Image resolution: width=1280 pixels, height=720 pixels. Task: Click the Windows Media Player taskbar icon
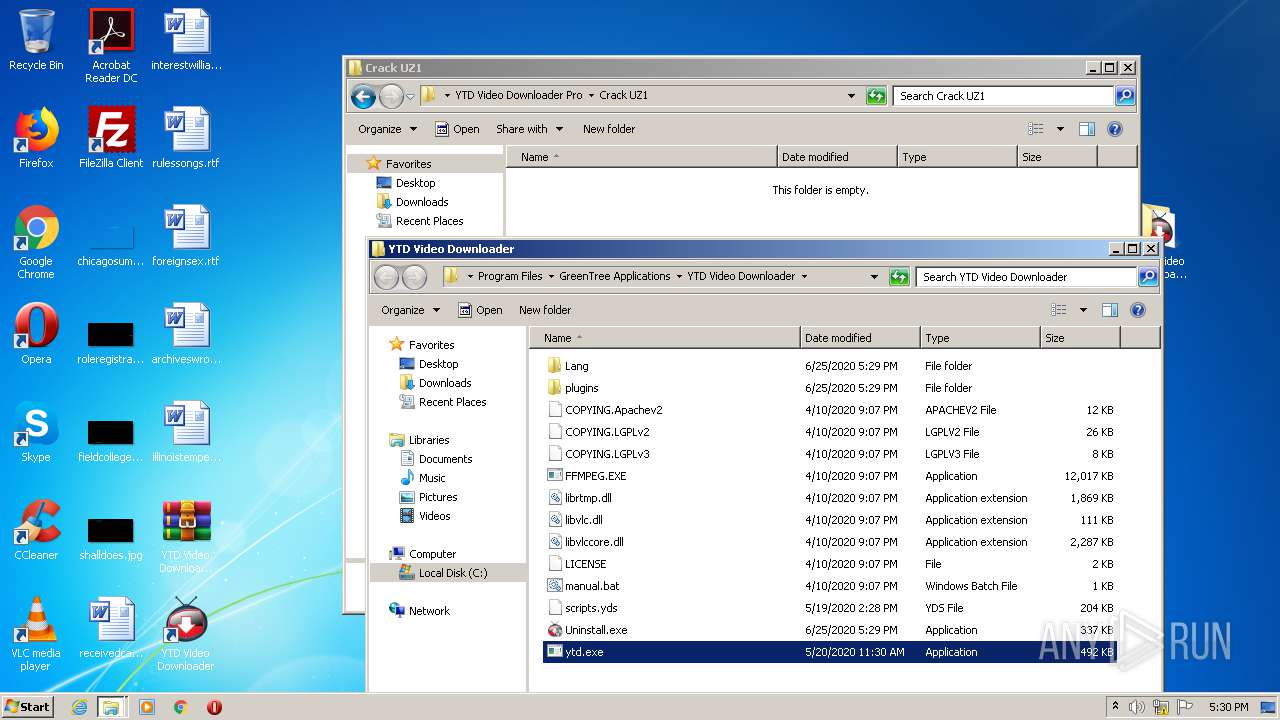(147, 707)
